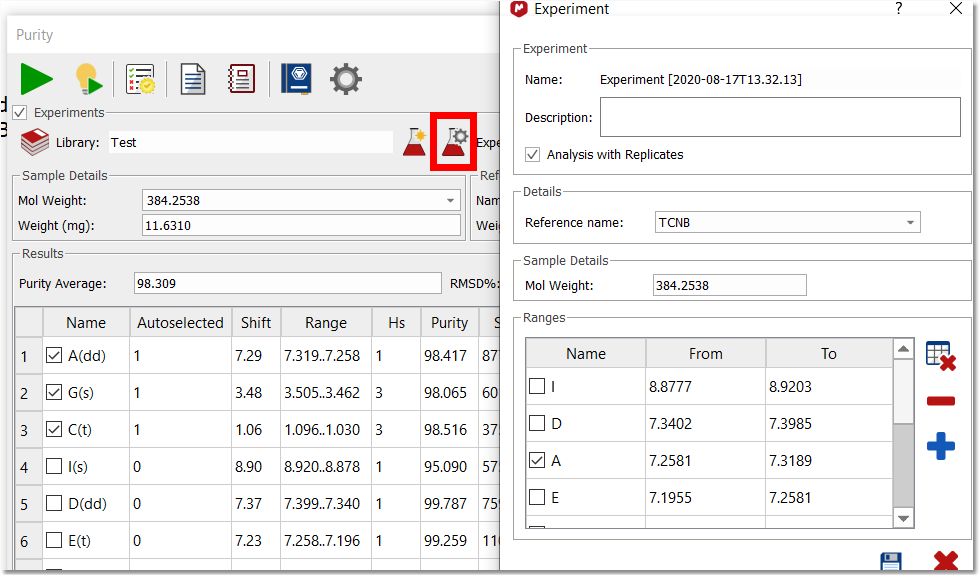980x577 pixels.
Task: Click the Name column header in results
Action: pyautogui.click(x=86, y=323)
